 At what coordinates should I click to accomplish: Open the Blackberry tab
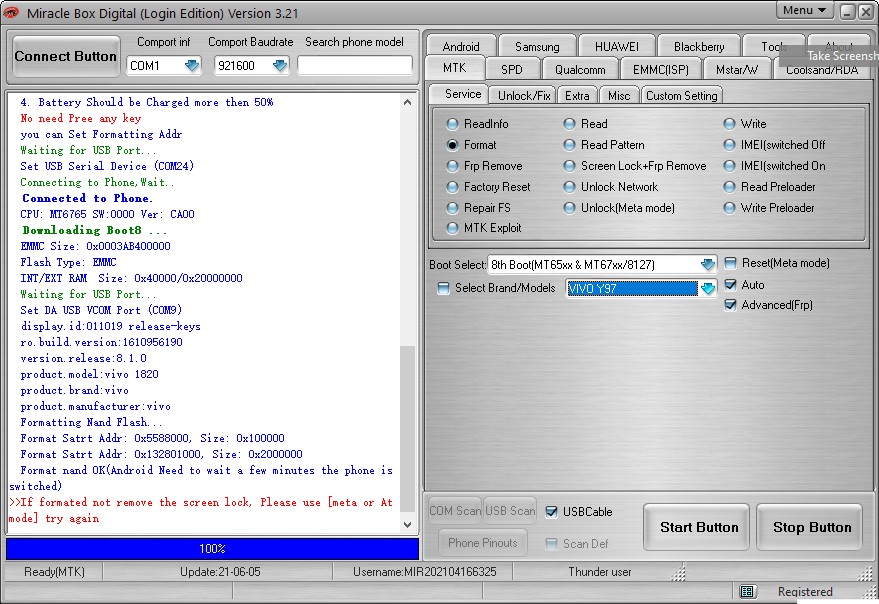pos(699,47)
